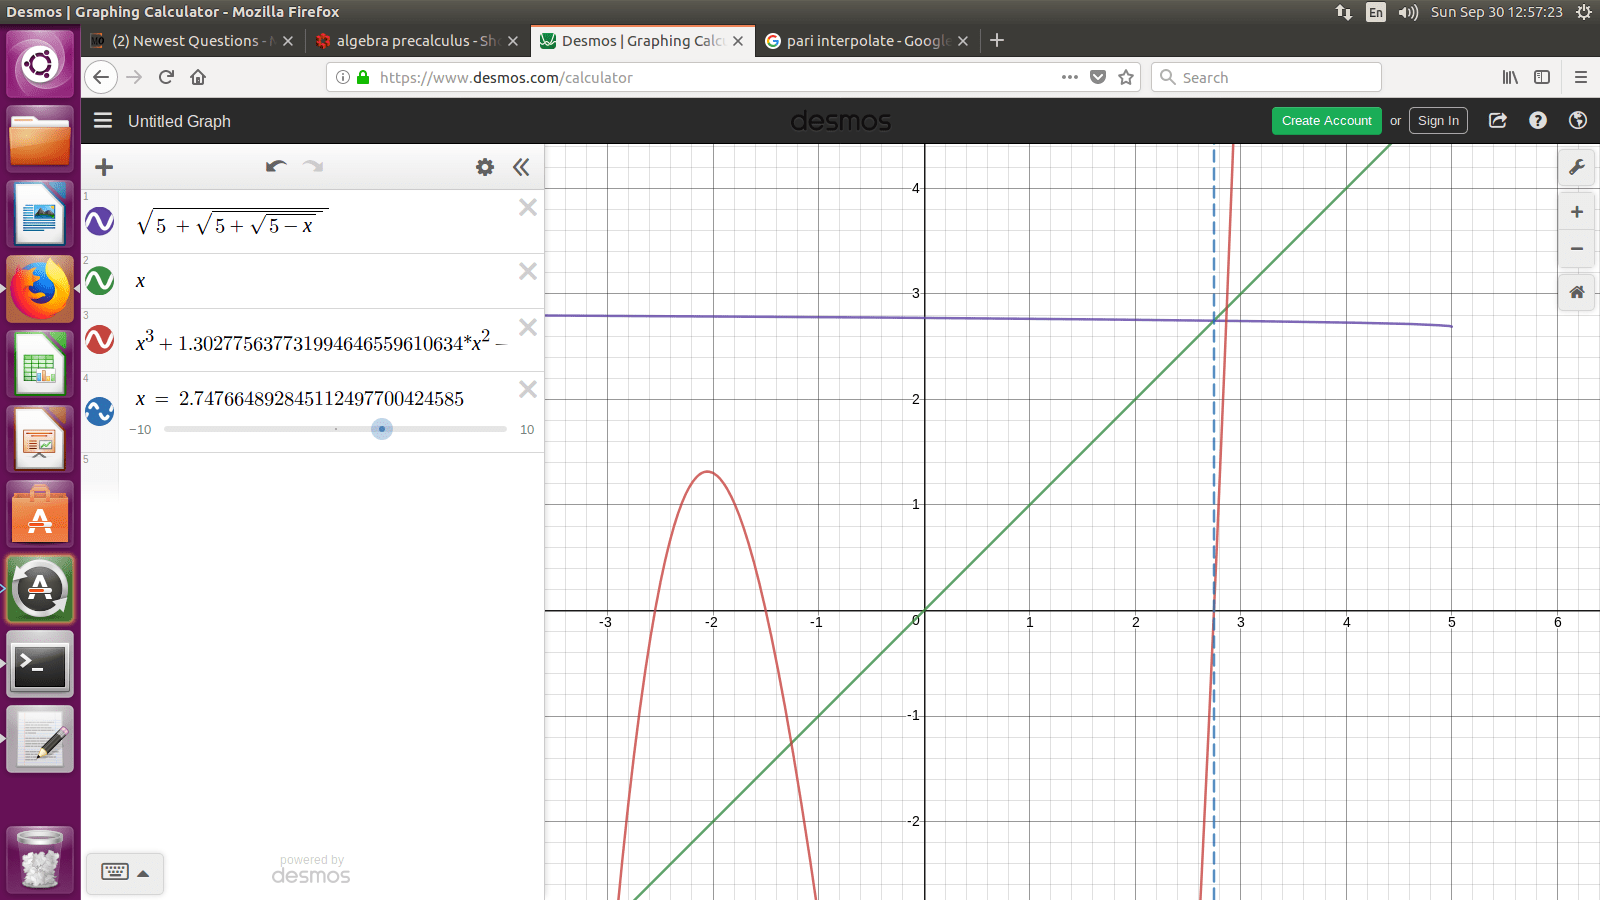Hide the purple nested radical expression
1600x900 pixels.
(x=99, y=221)
